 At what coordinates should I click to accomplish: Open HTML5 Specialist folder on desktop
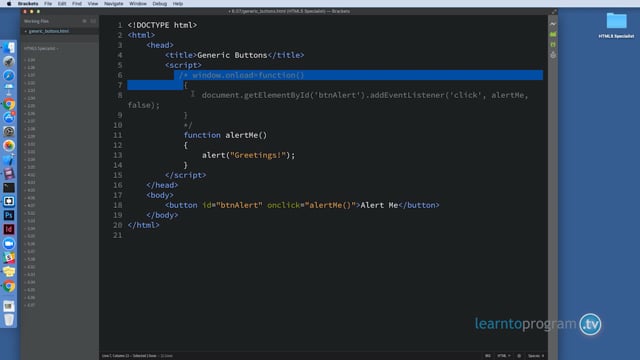pos(616,25)
